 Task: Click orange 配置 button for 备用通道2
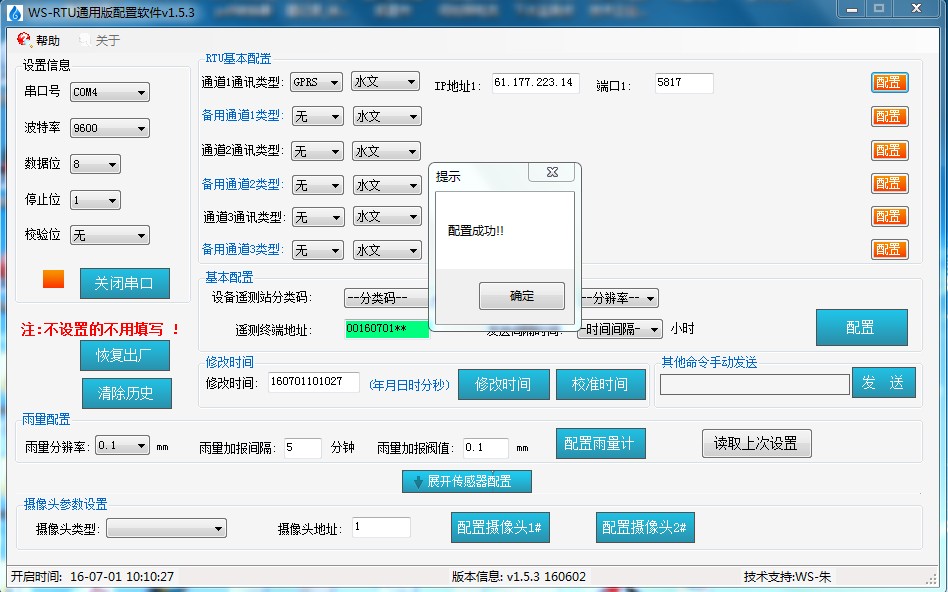[x=889, y=183]
